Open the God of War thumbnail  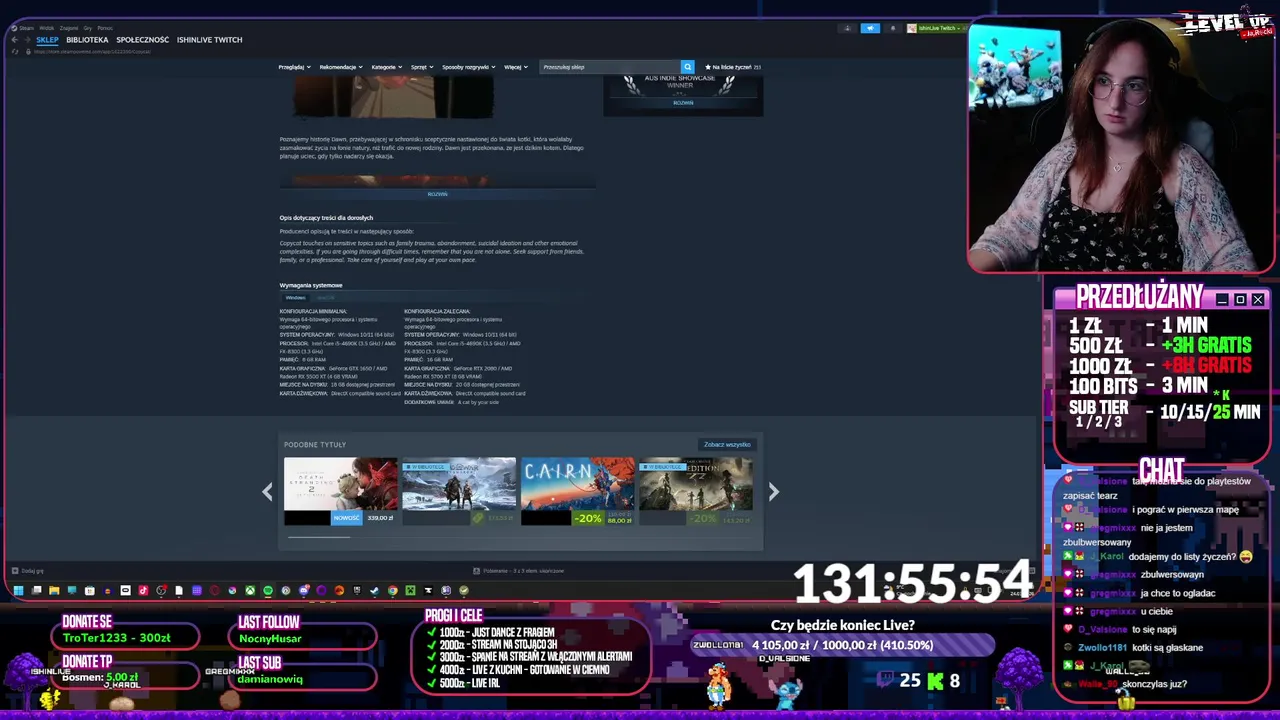click(x=459, y=484)
